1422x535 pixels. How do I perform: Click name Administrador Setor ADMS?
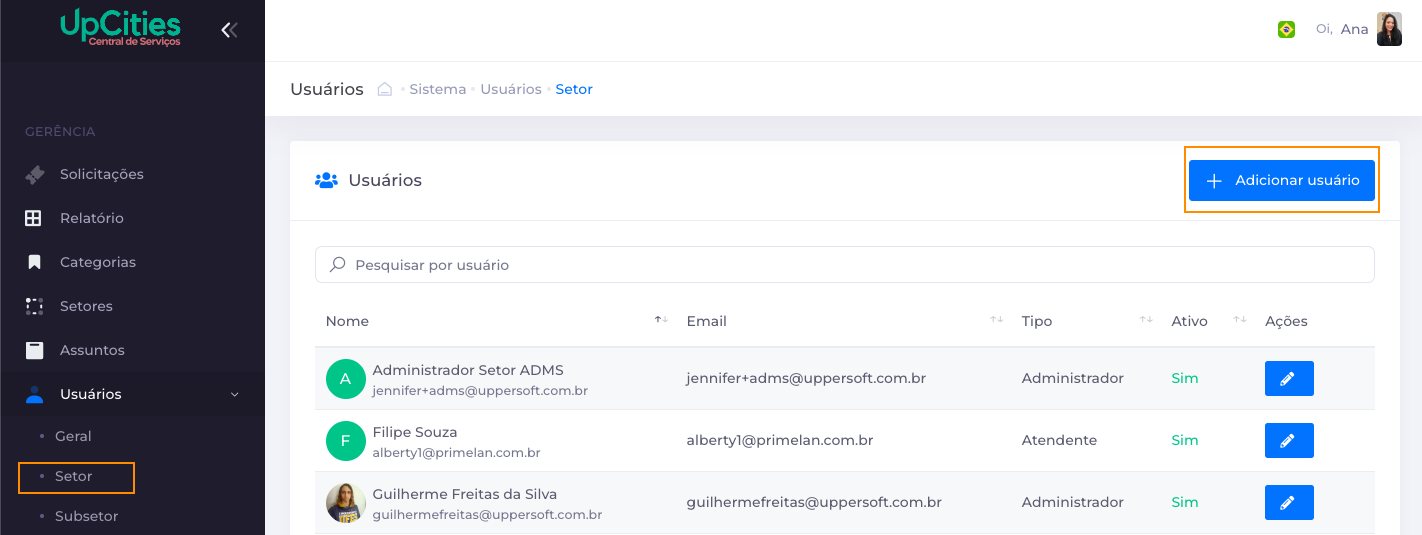(x=468, y=370)
